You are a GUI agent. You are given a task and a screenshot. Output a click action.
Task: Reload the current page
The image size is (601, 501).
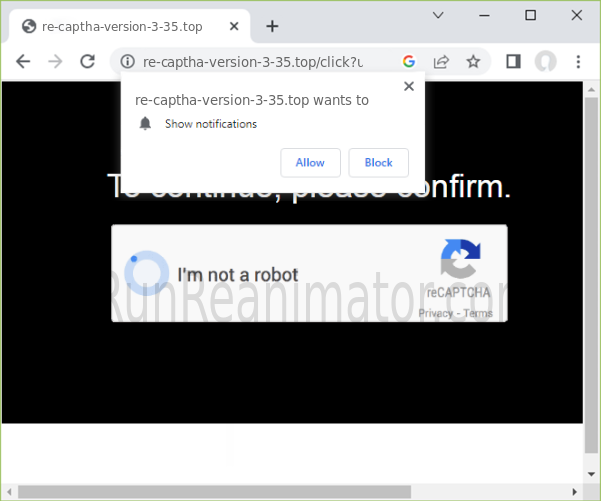[x=87, y=61]
